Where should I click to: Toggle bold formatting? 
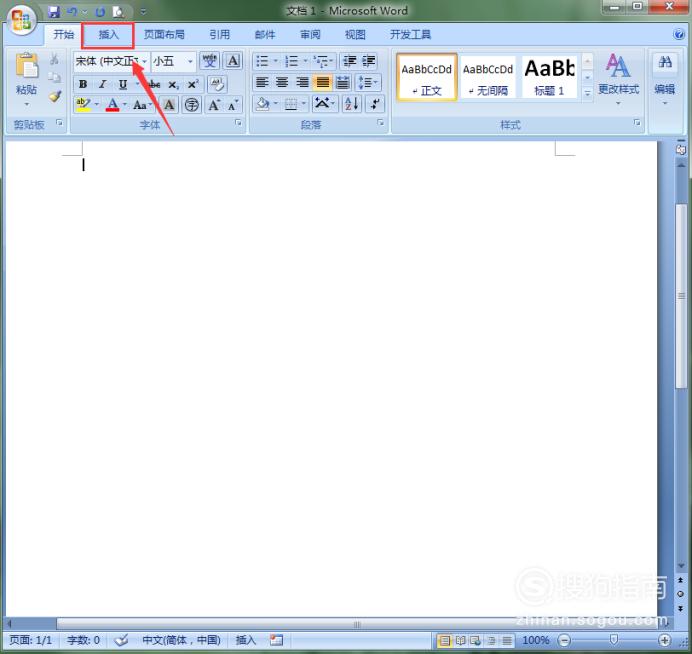[x=83, y=84]
